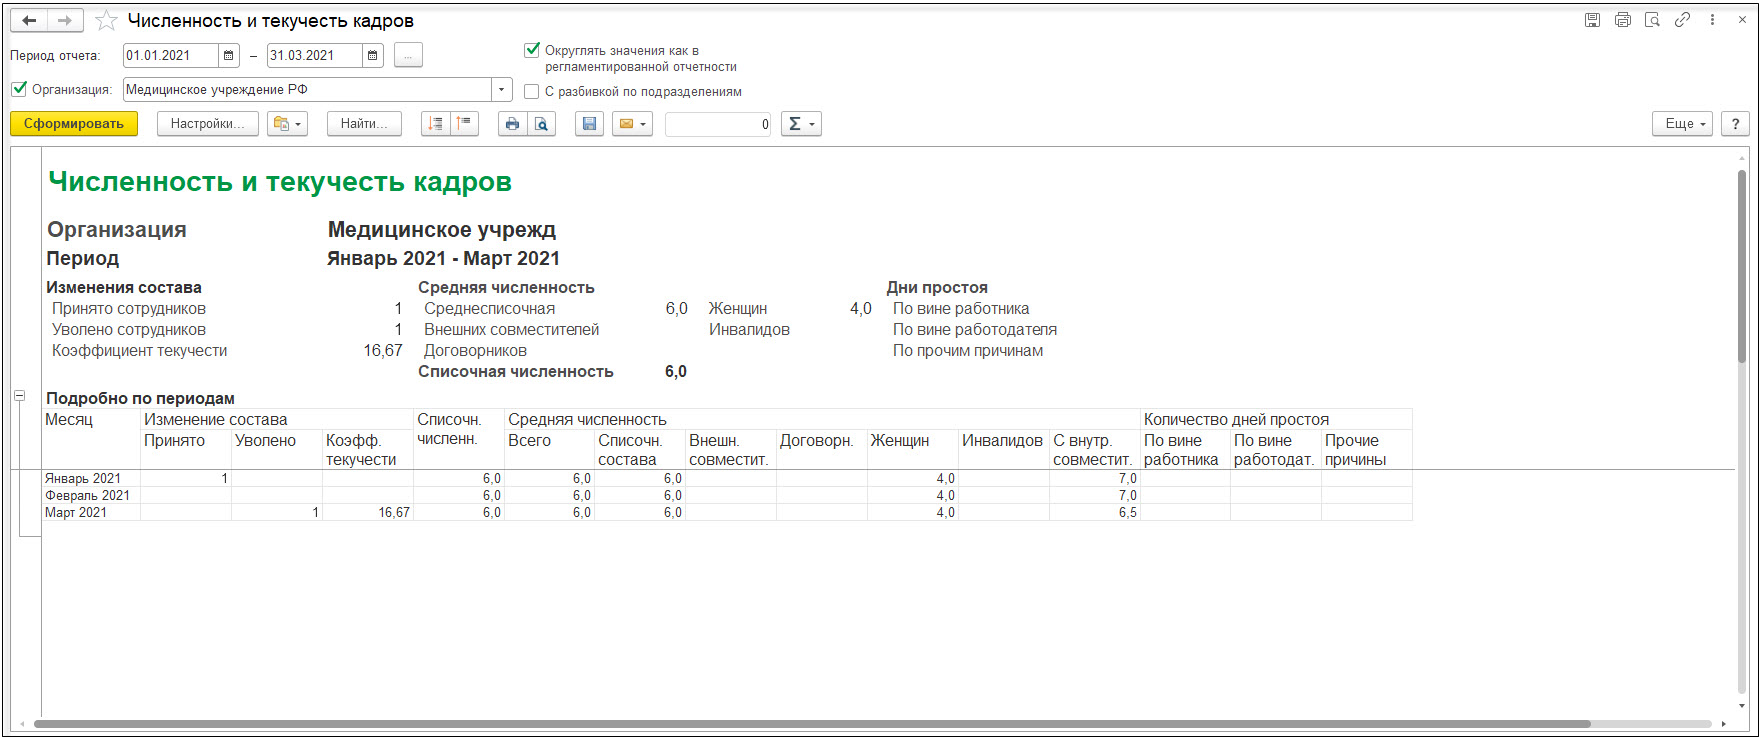Expand the Организация dropdown list
Screen dimensions: 1759x737
pos(502,90)
